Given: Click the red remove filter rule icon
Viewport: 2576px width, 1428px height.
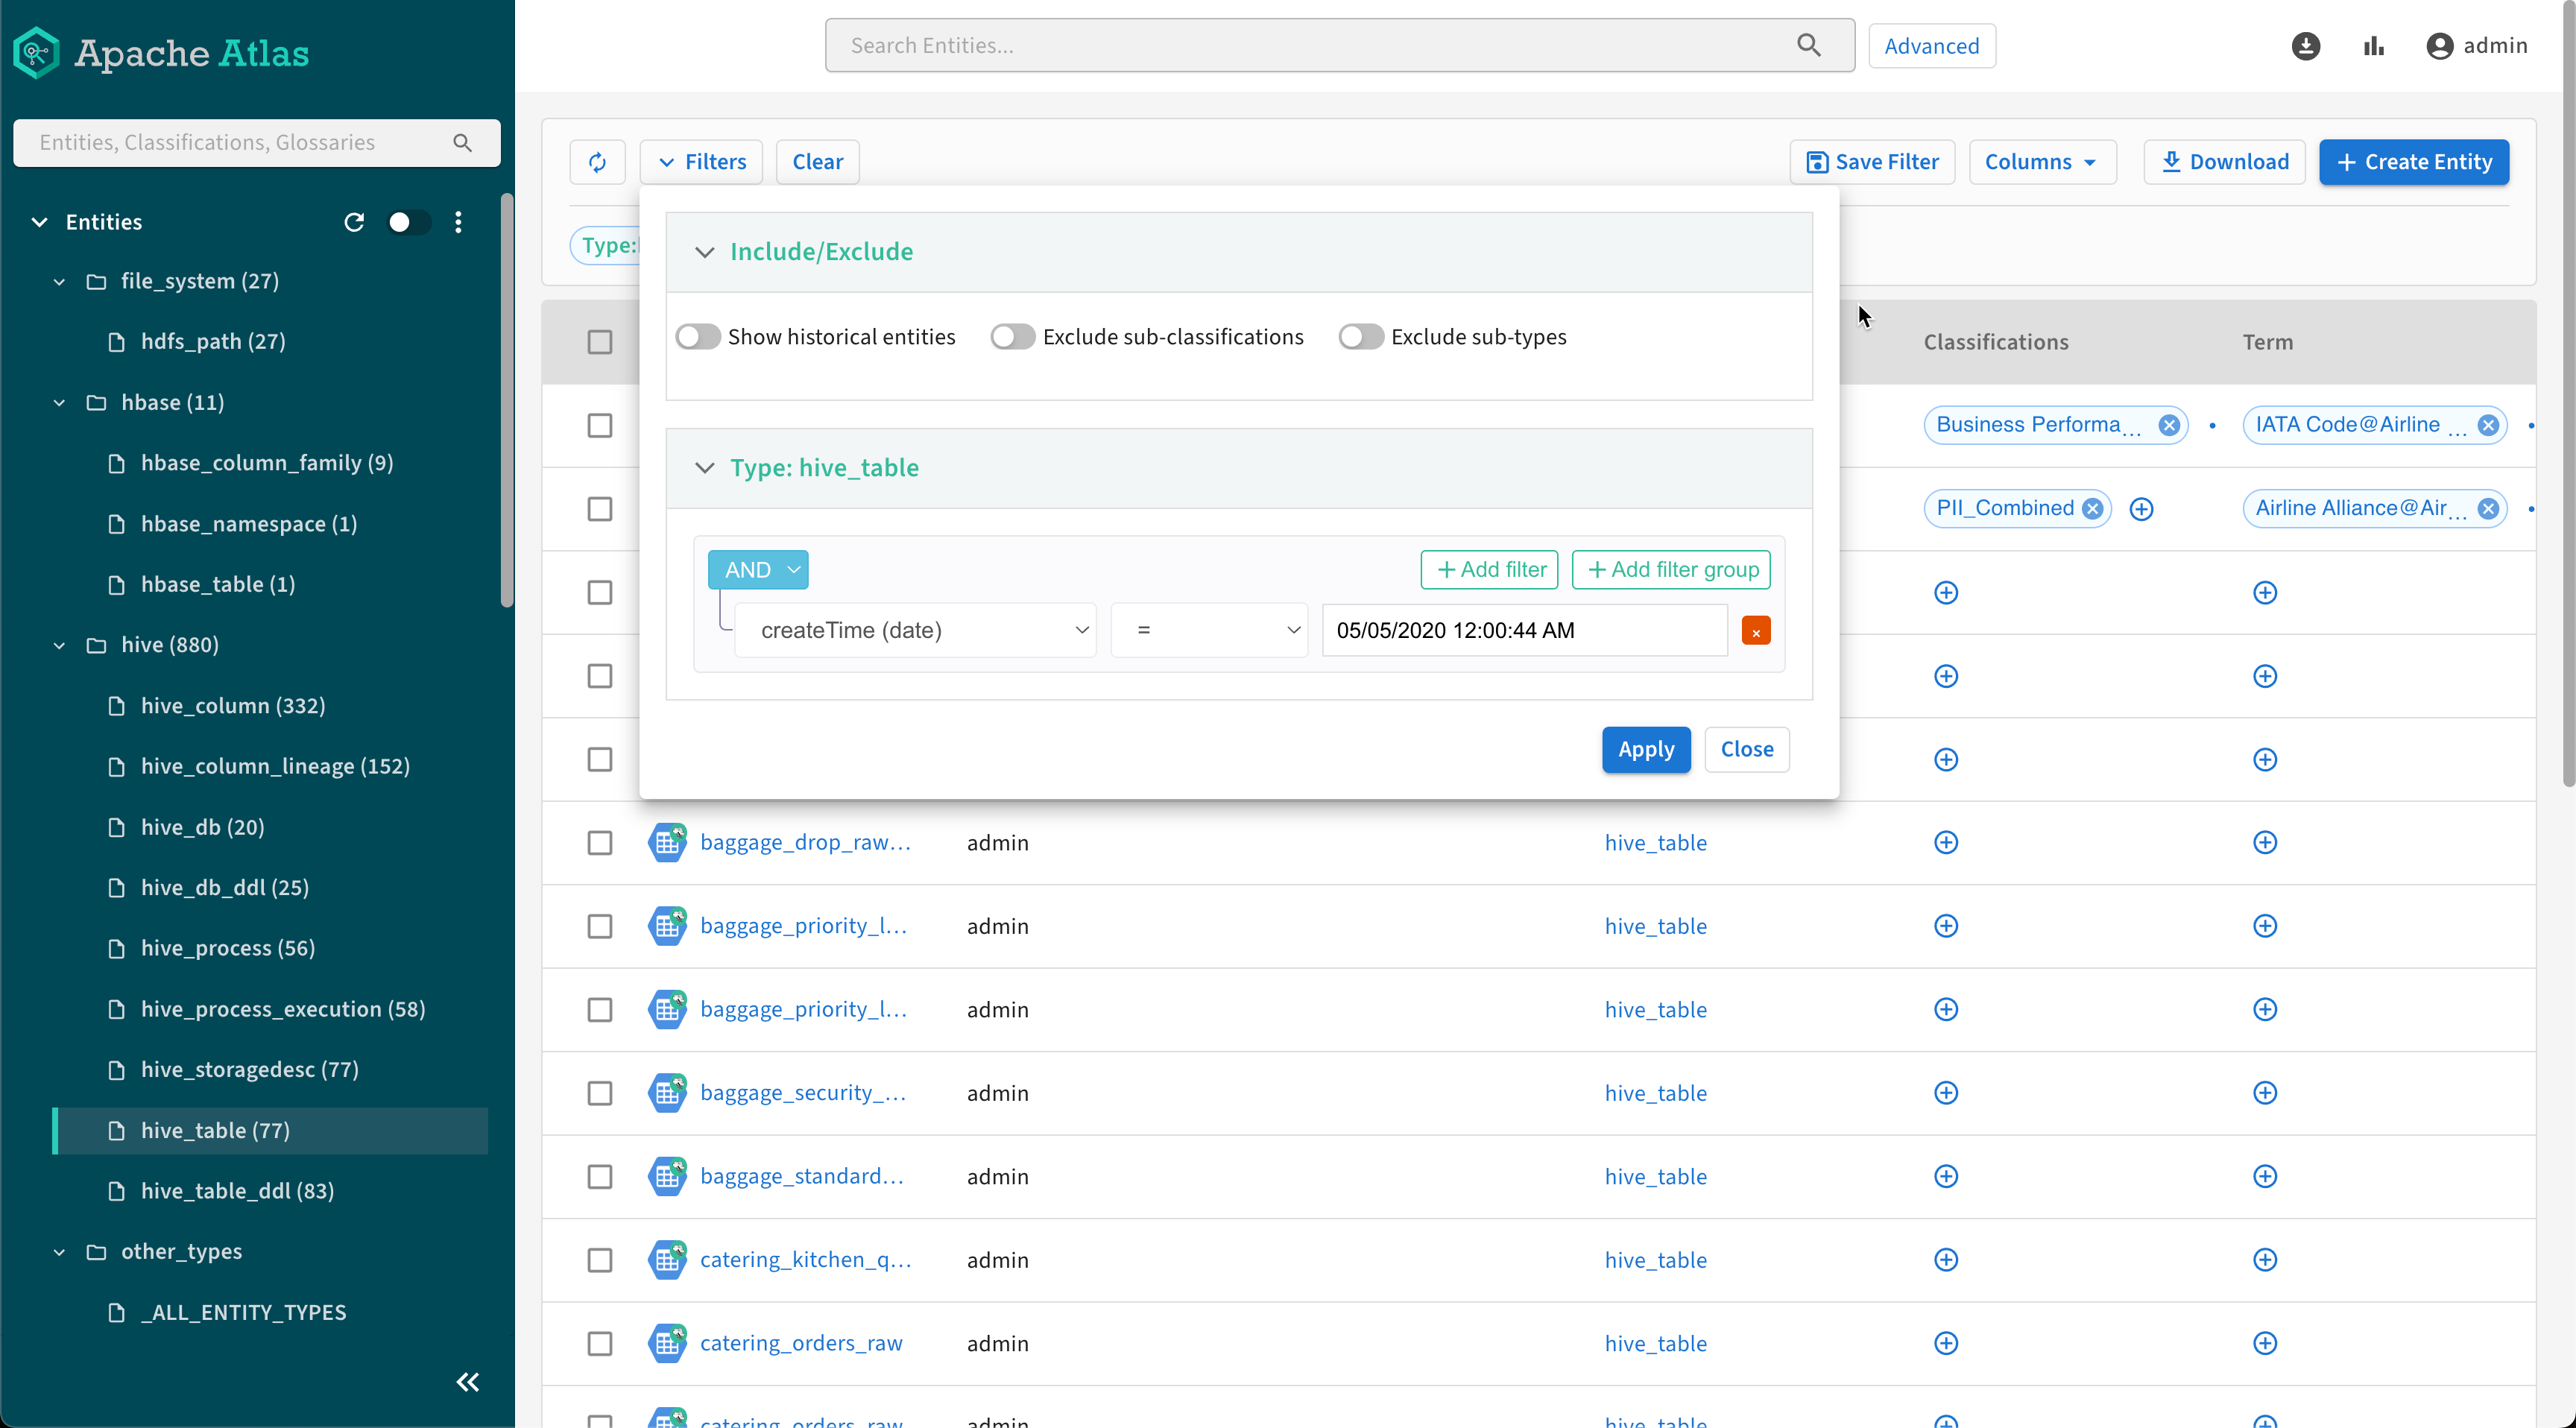Looking at the screenshot, I should coord(1755,631).
